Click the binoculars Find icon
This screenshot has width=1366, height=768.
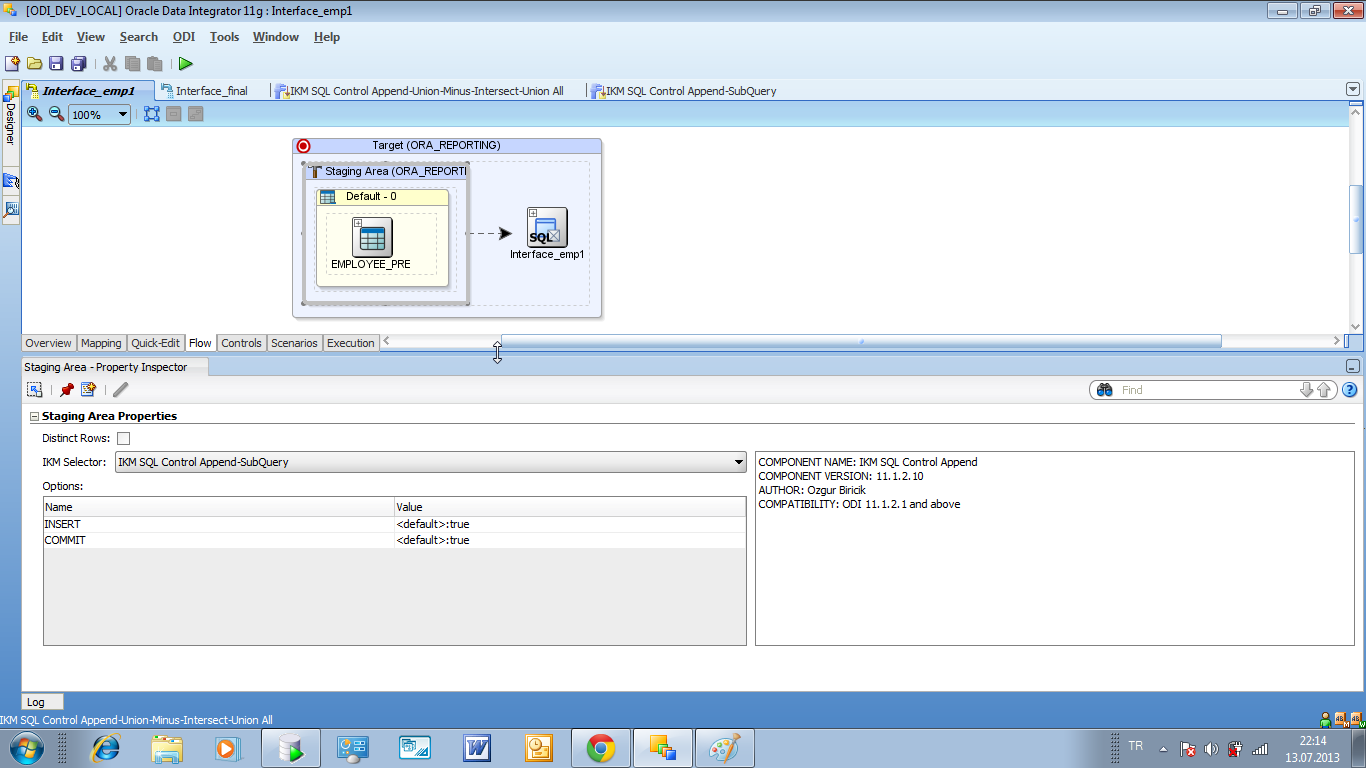tap(1105, 390)
